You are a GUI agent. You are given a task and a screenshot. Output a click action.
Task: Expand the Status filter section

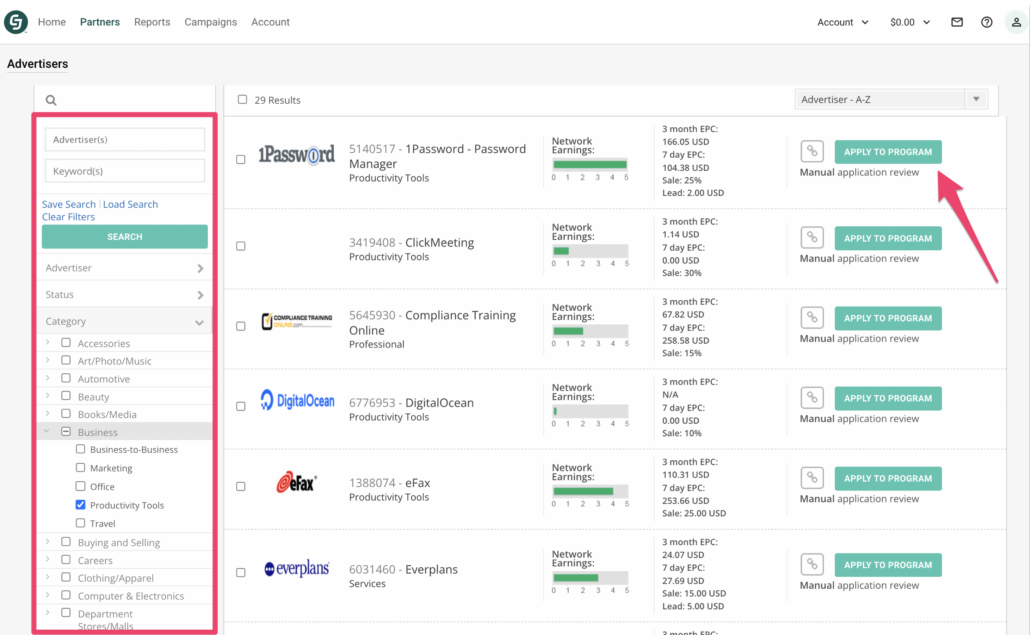[125, 295]
